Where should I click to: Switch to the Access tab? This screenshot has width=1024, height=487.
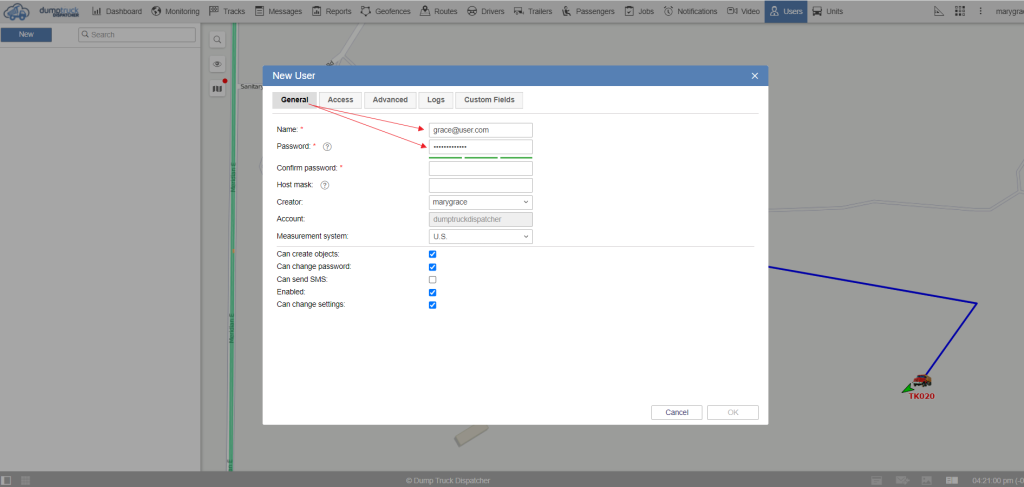point(340,100)
